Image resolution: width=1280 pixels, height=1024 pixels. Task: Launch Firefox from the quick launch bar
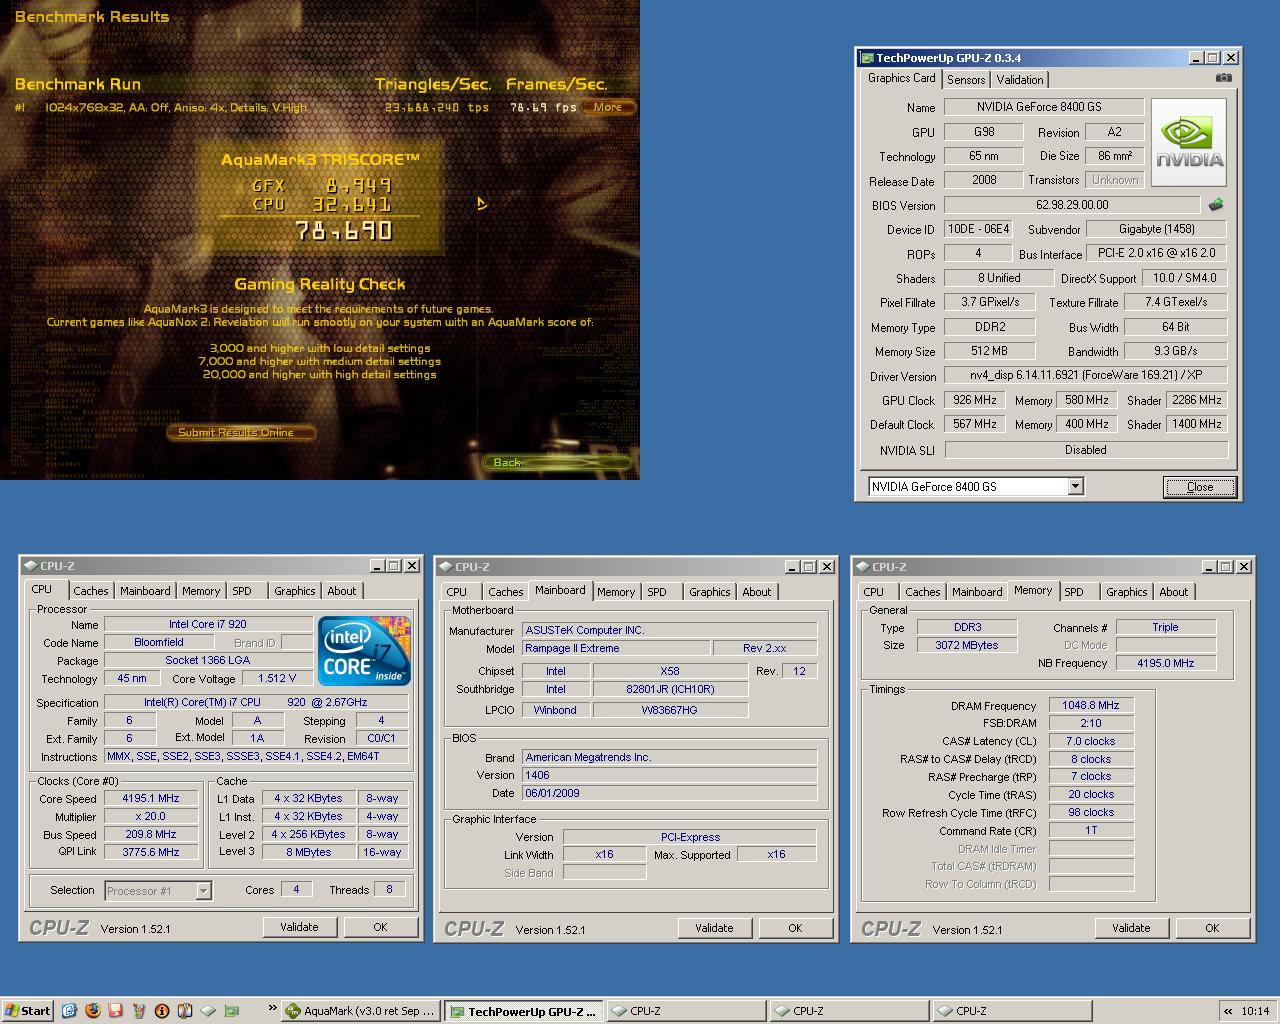92,1010
